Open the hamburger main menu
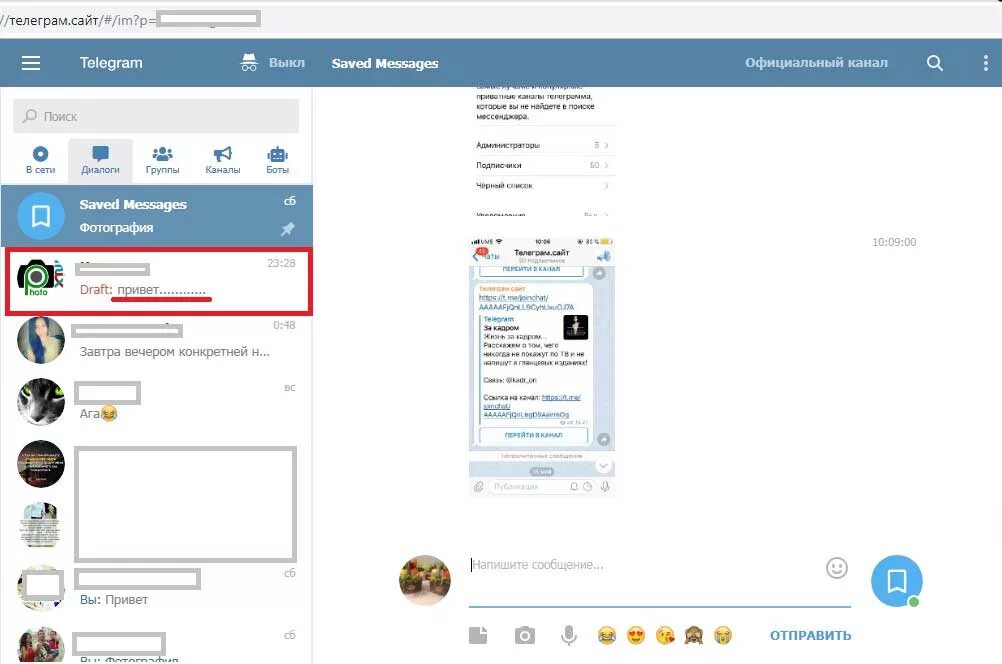The height and width of the screenshot is (664, 1002). 31,63
